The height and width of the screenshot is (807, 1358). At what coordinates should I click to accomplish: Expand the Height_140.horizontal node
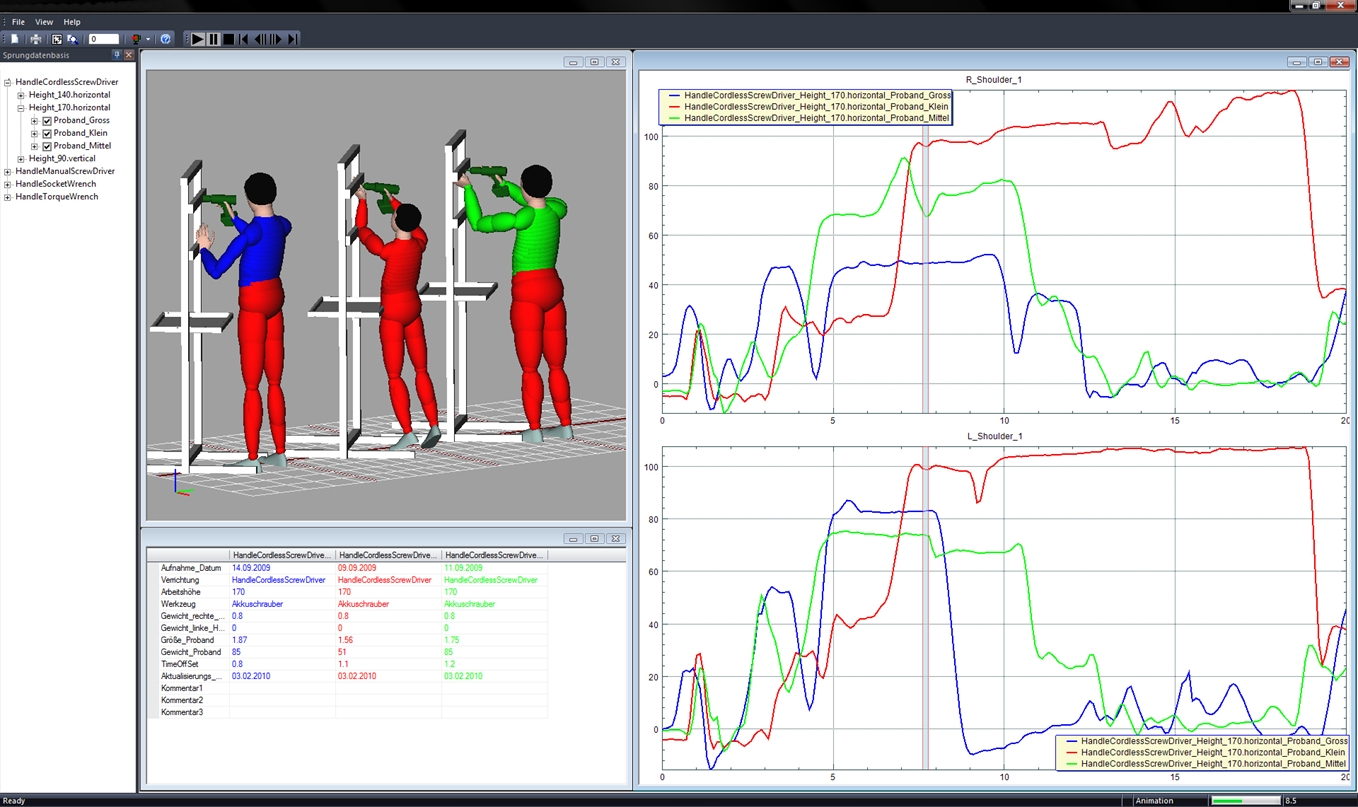21,95
